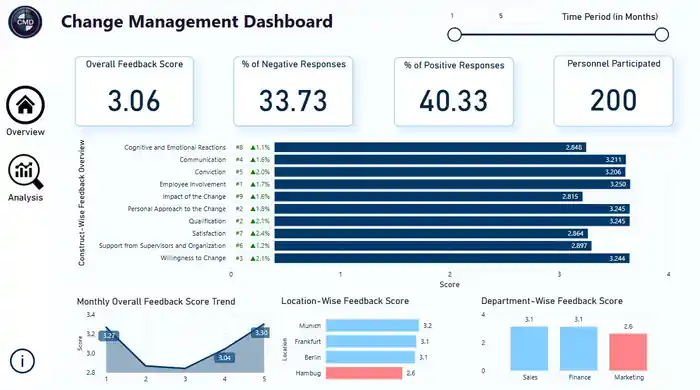Screen dimensions: 700x390
Task: Click the Frankfurt location bar
Action: pos(371,341)
